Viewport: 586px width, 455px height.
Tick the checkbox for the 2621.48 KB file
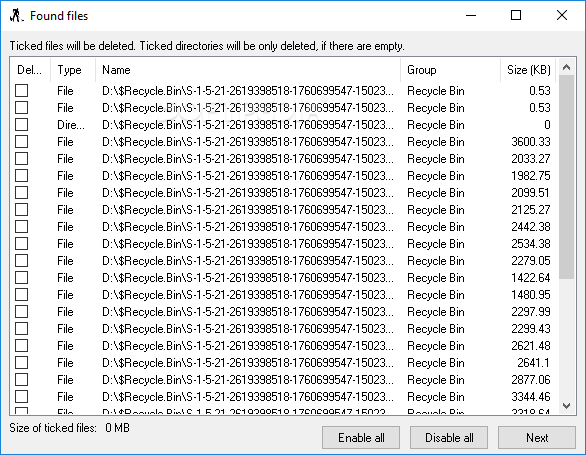coord(21,346)
